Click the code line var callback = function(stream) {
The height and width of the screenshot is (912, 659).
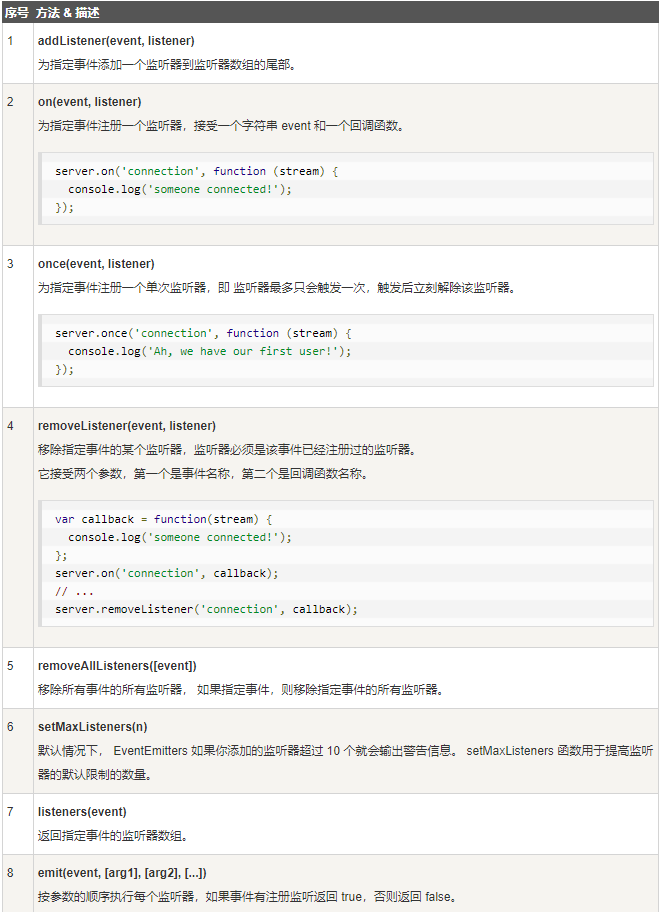163,519
